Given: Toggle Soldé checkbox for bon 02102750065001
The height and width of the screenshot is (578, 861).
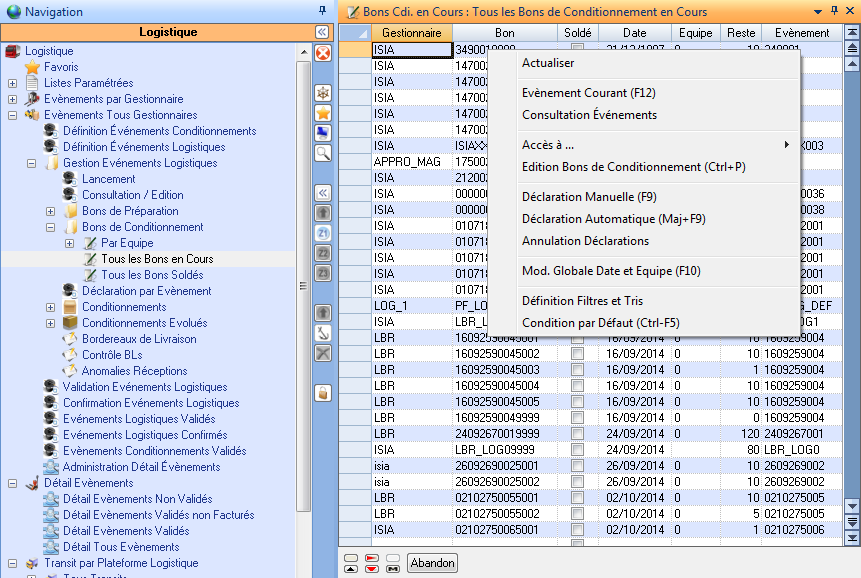Looking at the screenshot, I should [577, 529].
